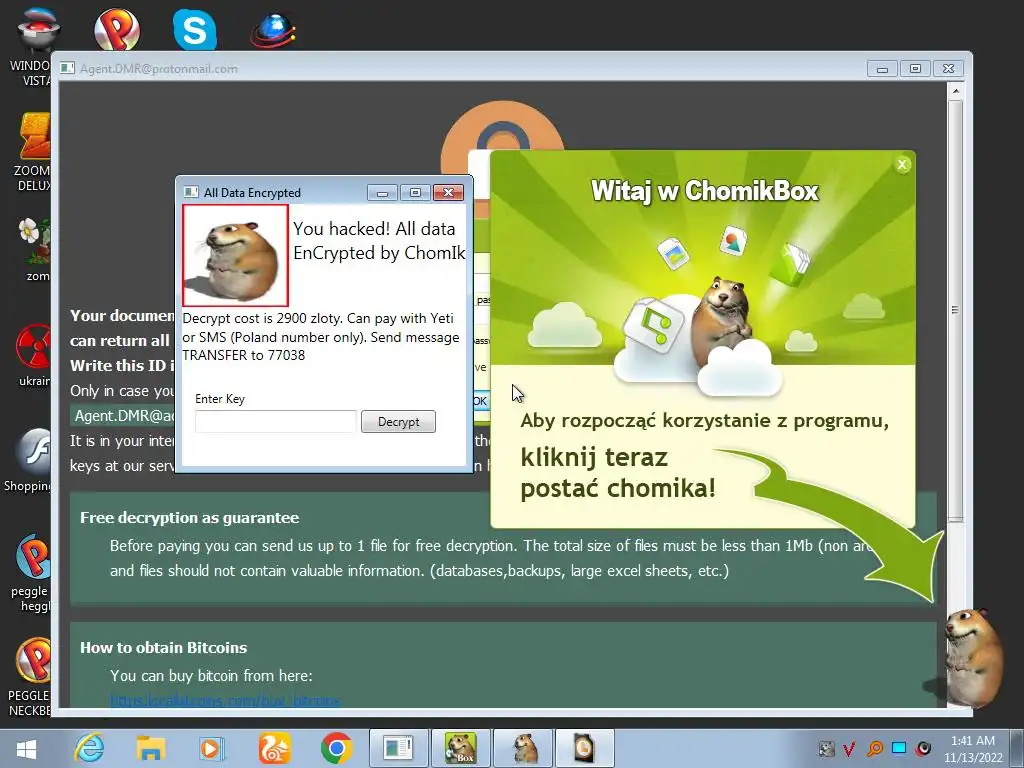
Task: Click the OK button behind the dialog
Action: pos(481,401)
